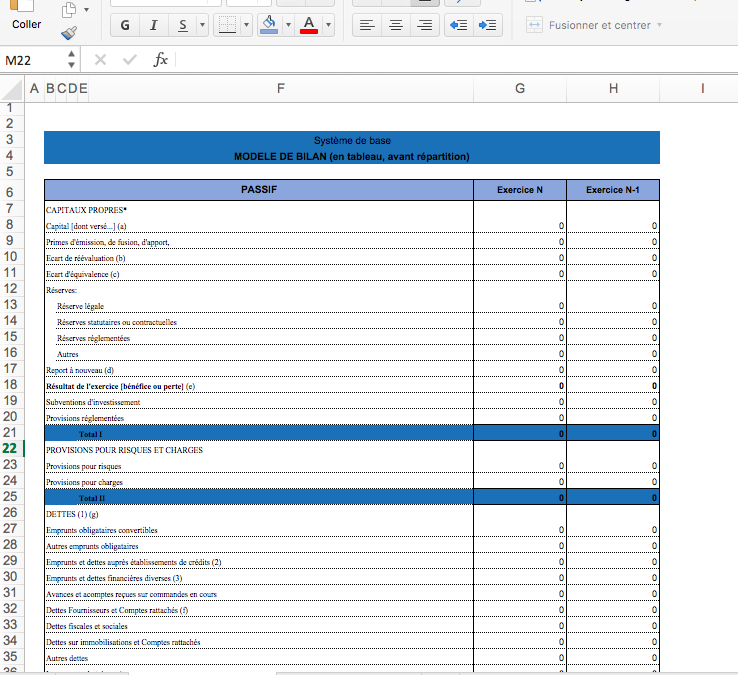Click the Name Box showing M22

(33, 60)
